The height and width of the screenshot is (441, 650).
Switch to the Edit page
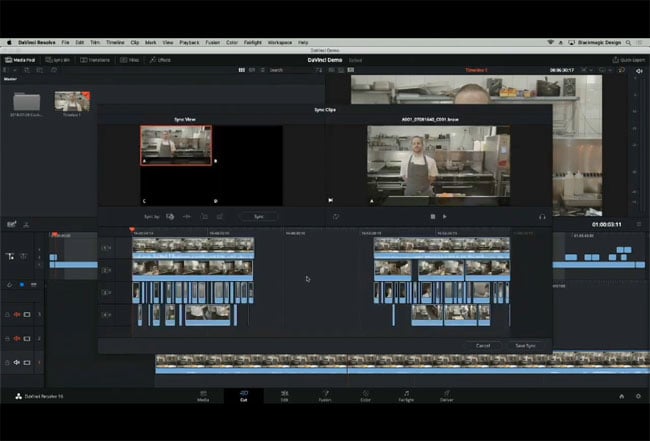pyautogui.click(x=284, y=396)
